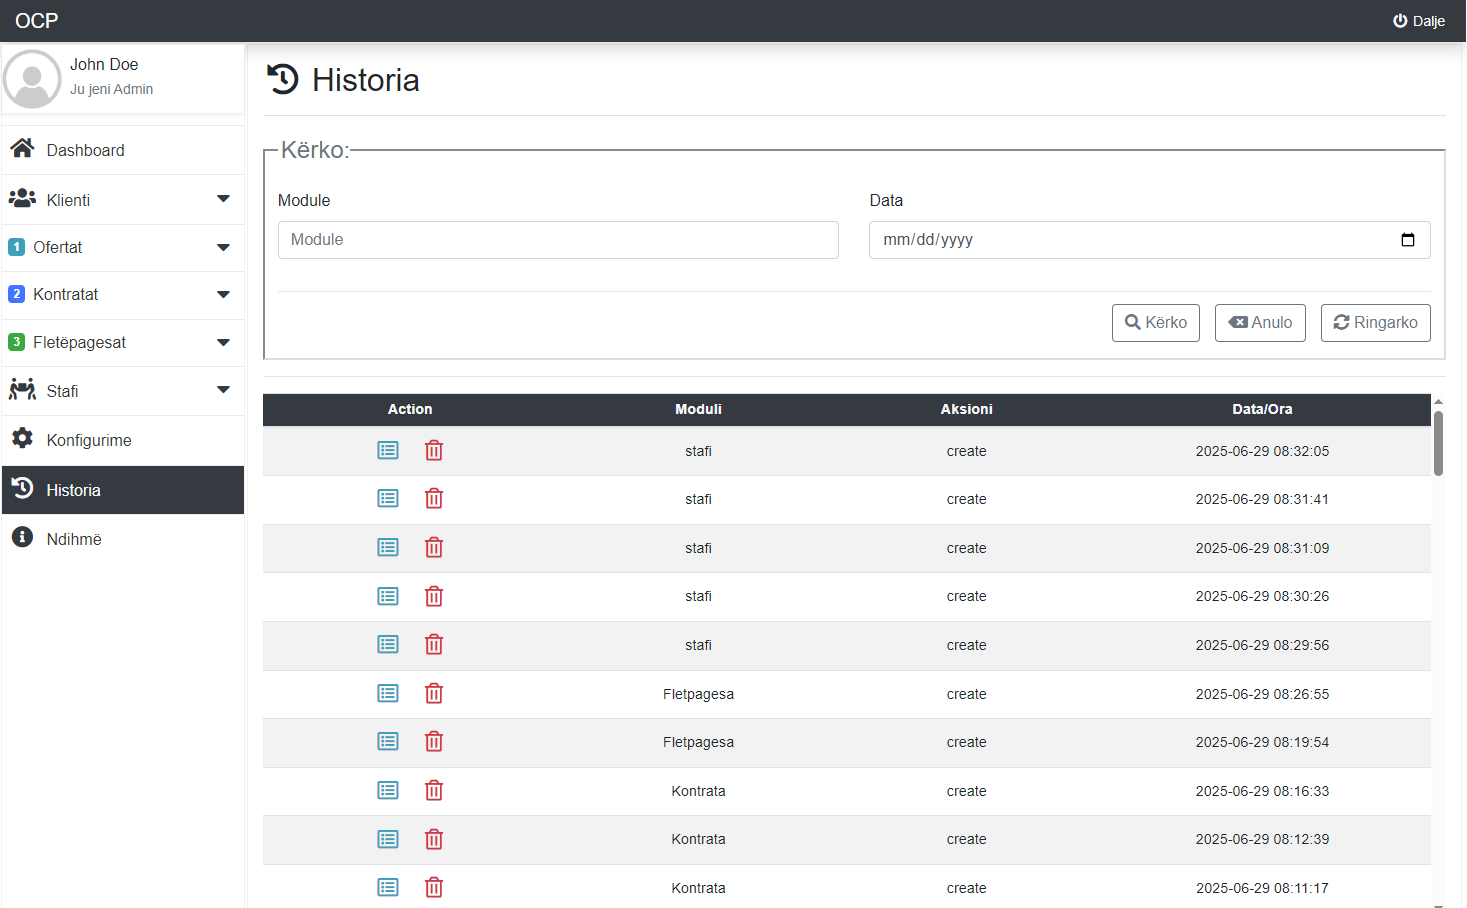Click the Data date input field
Image resolution: width=1467 pixels, height=908 pixels.
coord(1150,240)
